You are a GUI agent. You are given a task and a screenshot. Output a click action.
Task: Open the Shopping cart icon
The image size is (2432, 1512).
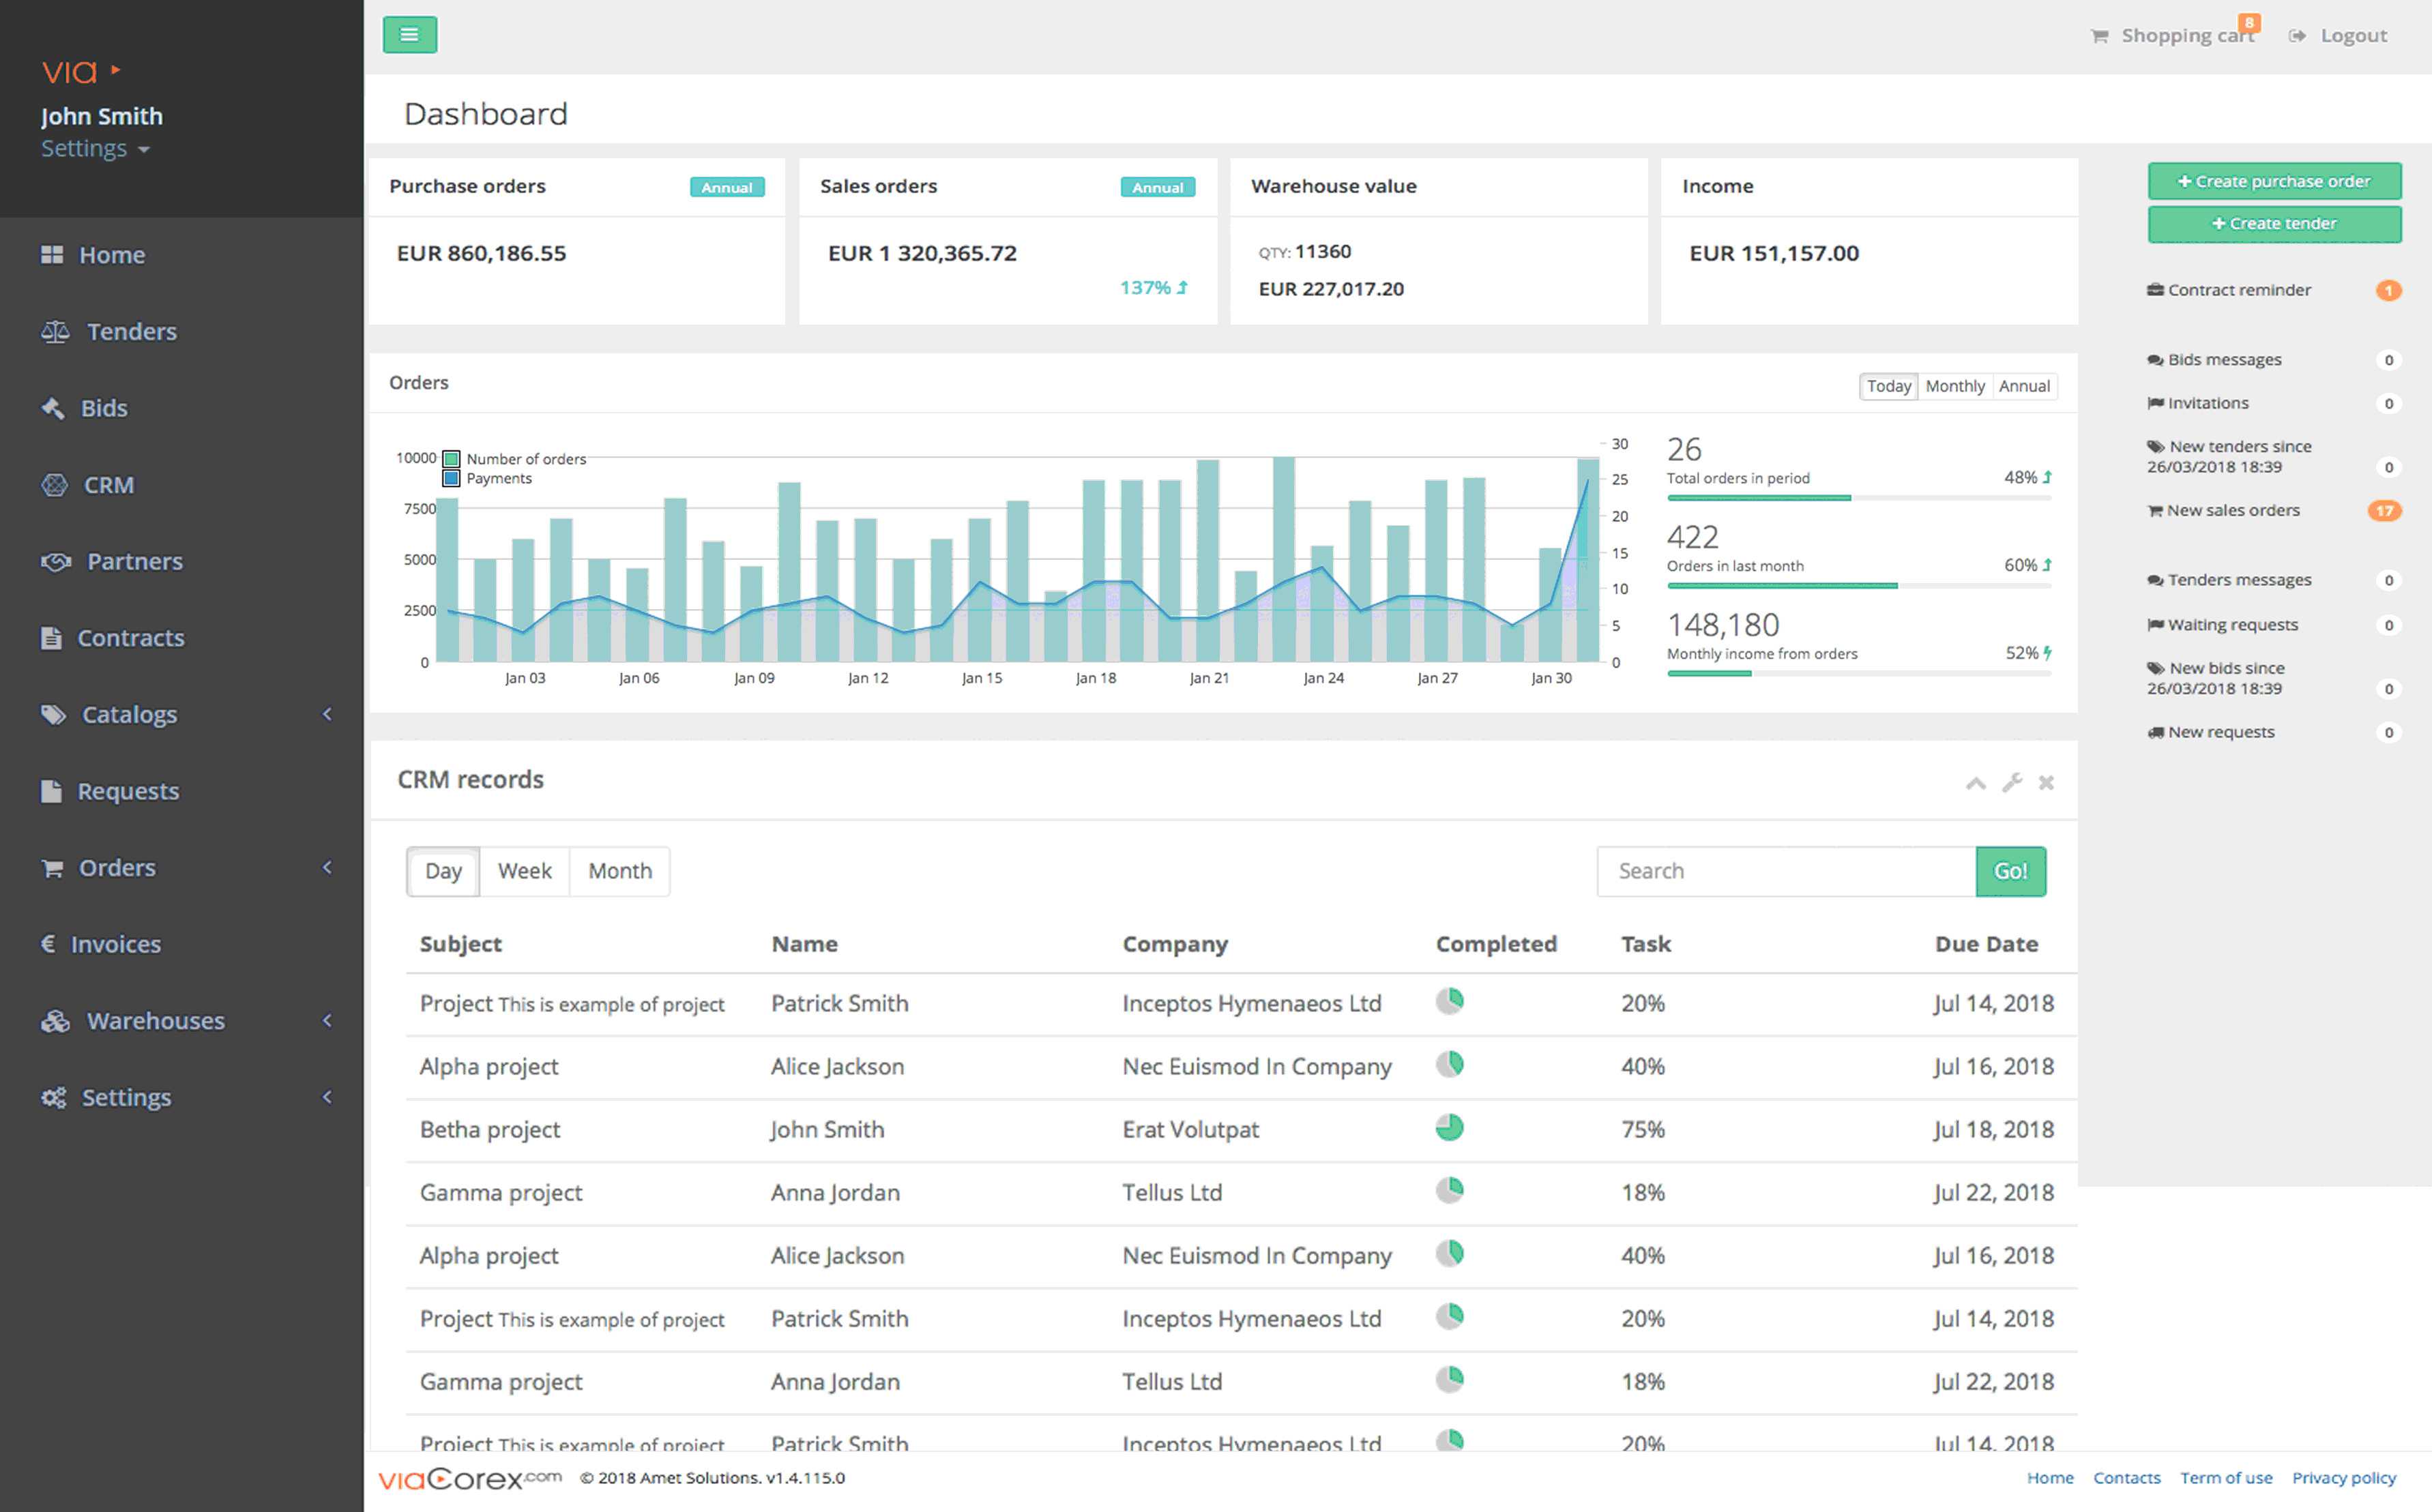tap(2100, 36)
